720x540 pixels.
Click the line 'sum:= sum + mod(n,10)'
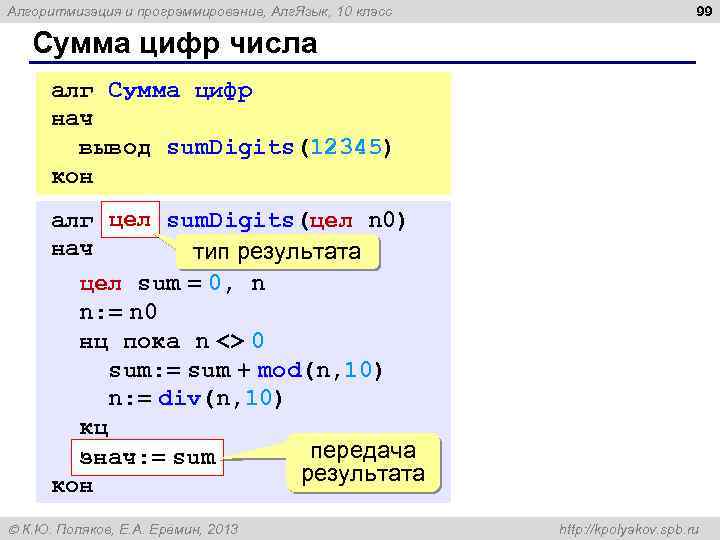[245, 370]
